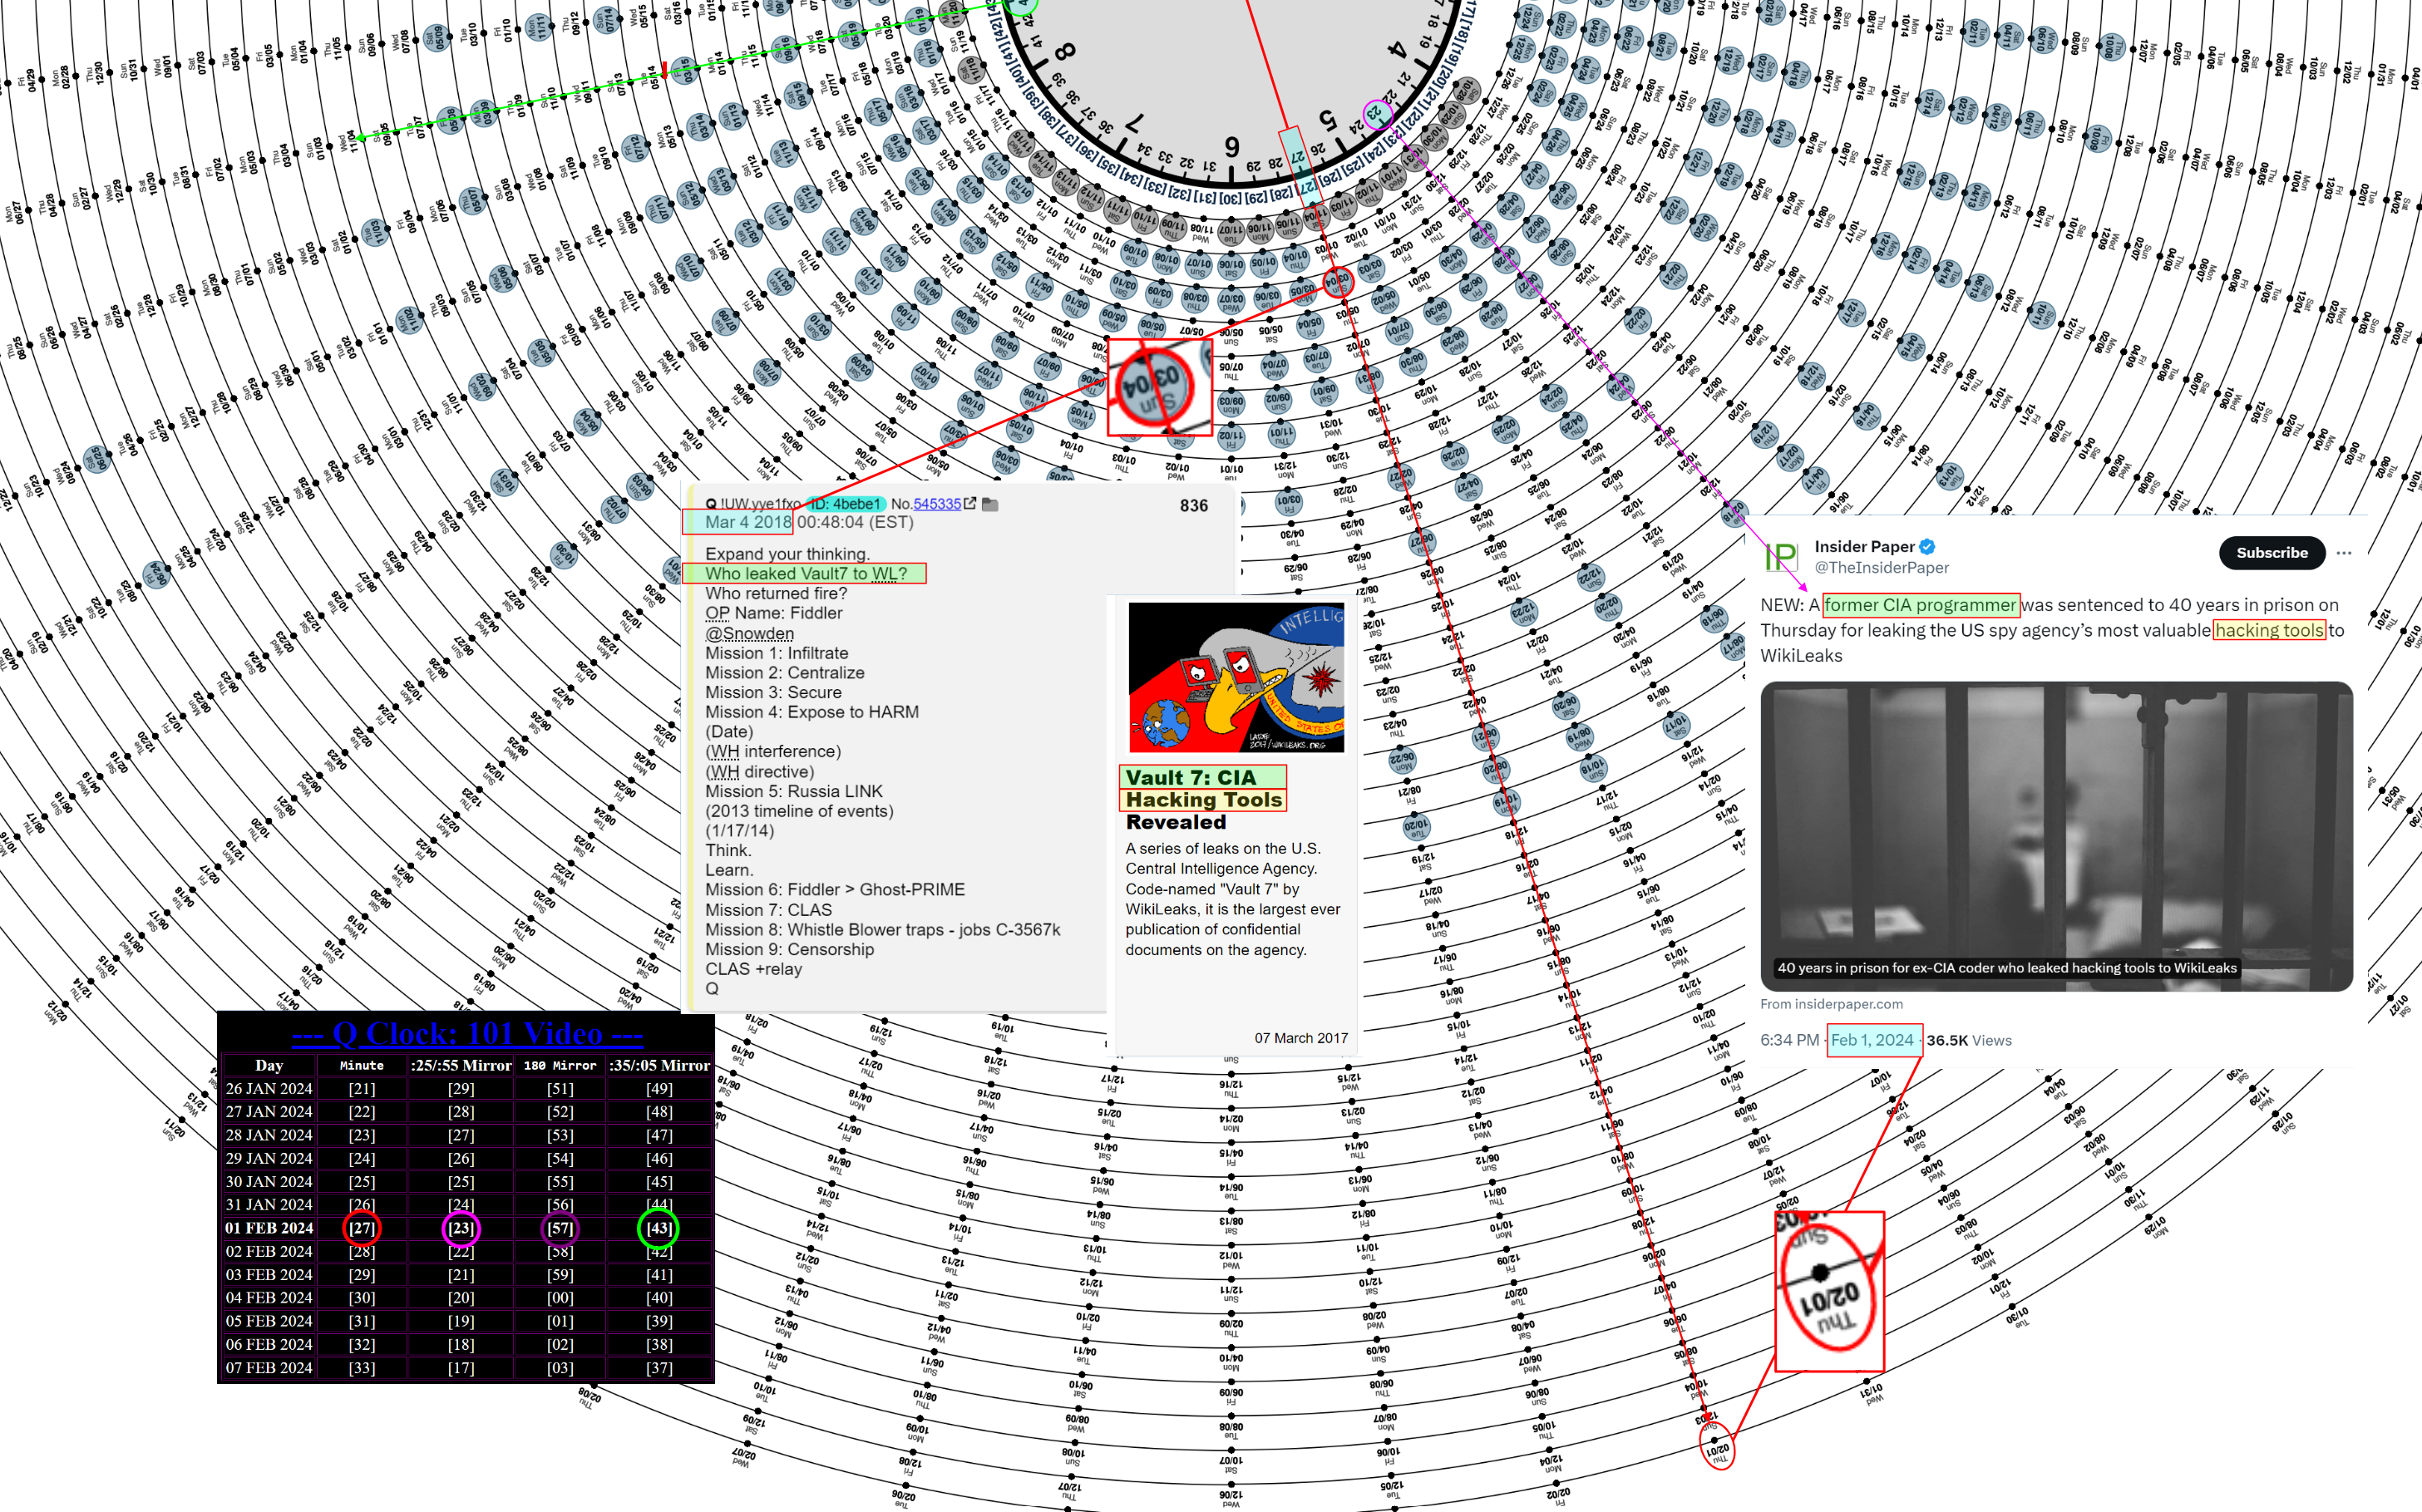This screenshot has width=2422, height=1512.
Task: Click the 01 FEB 2024 row label
Action: [269, 1228]
